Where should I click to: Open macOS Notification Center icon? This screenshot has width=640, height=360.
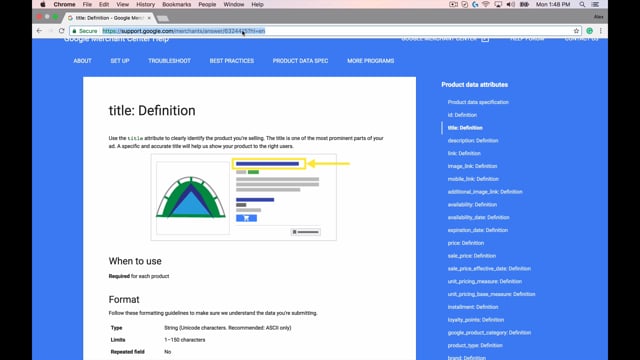596,4
